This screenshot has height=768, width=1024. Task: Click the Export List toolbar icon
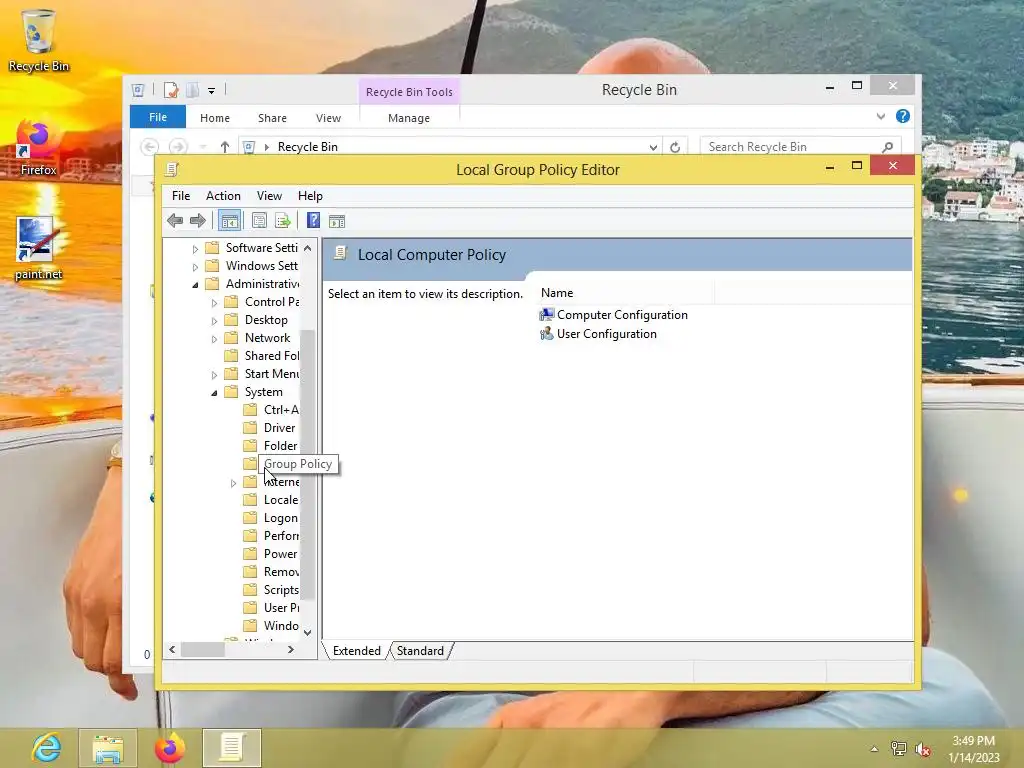tap(282, 221)
